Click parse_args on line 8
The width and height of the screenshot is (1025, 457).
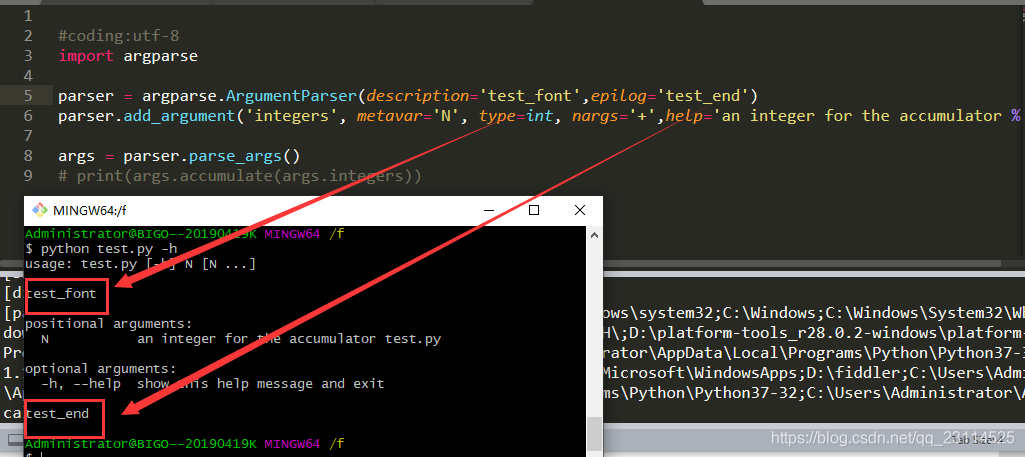click(235, 156)
